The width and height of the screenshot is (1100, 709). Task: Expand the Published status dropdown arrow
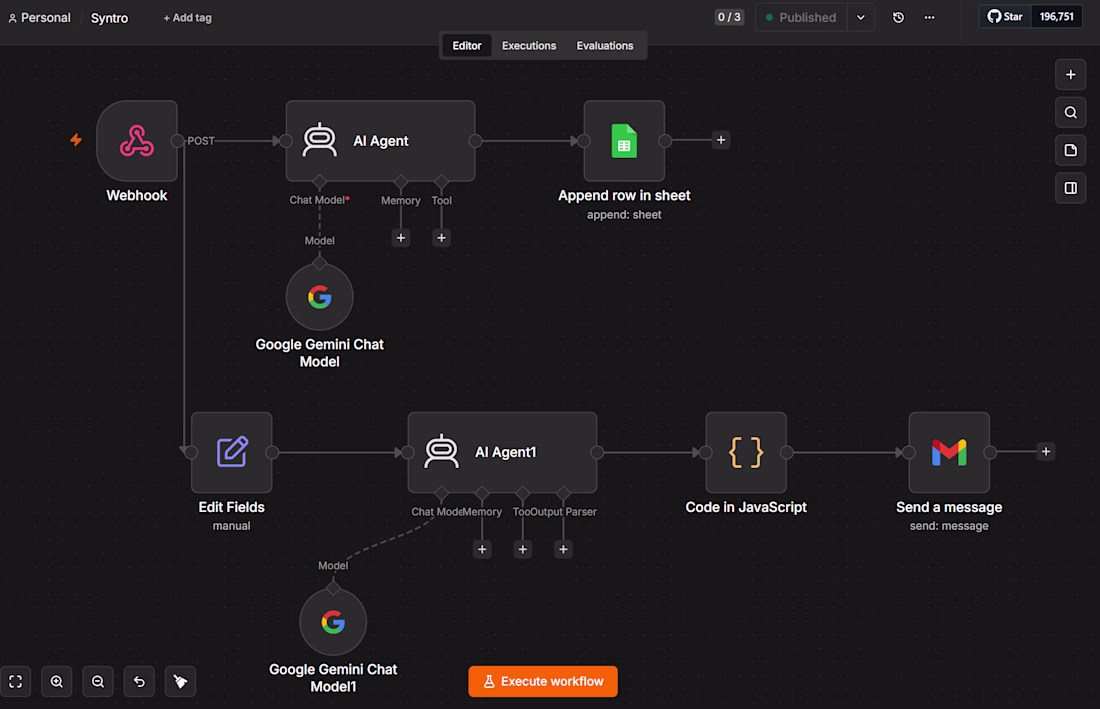pos(861,18)
